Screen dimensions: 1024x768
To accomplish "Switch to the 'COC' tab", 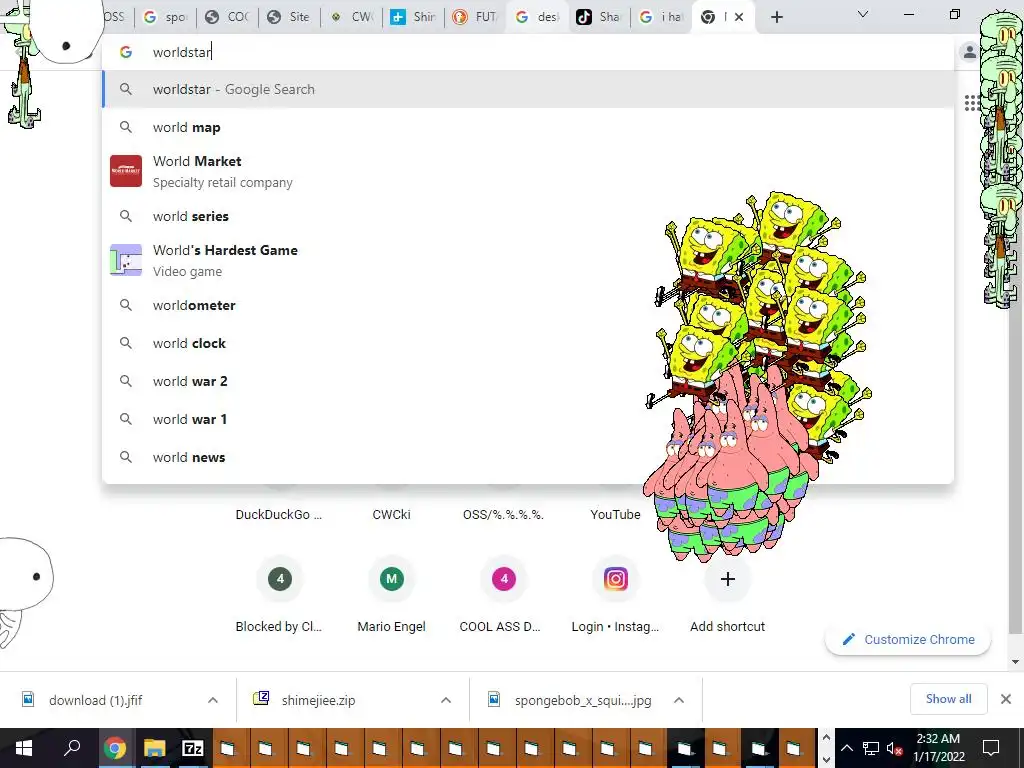I will (227, 17).
